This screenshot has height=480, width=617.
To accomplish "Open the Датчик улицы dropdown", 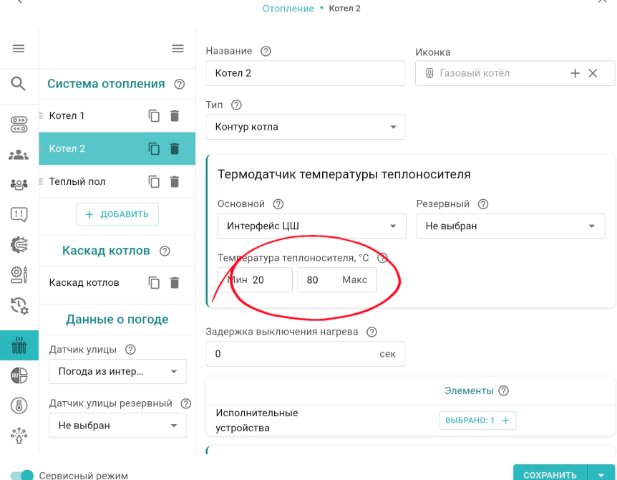I will coord(117,372).
